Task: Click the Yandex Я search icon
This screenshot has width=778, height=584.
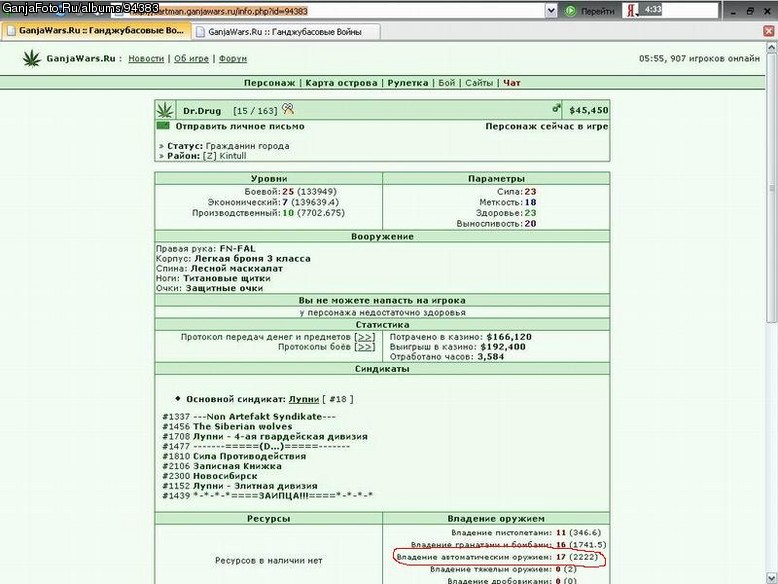Action: 631,10
